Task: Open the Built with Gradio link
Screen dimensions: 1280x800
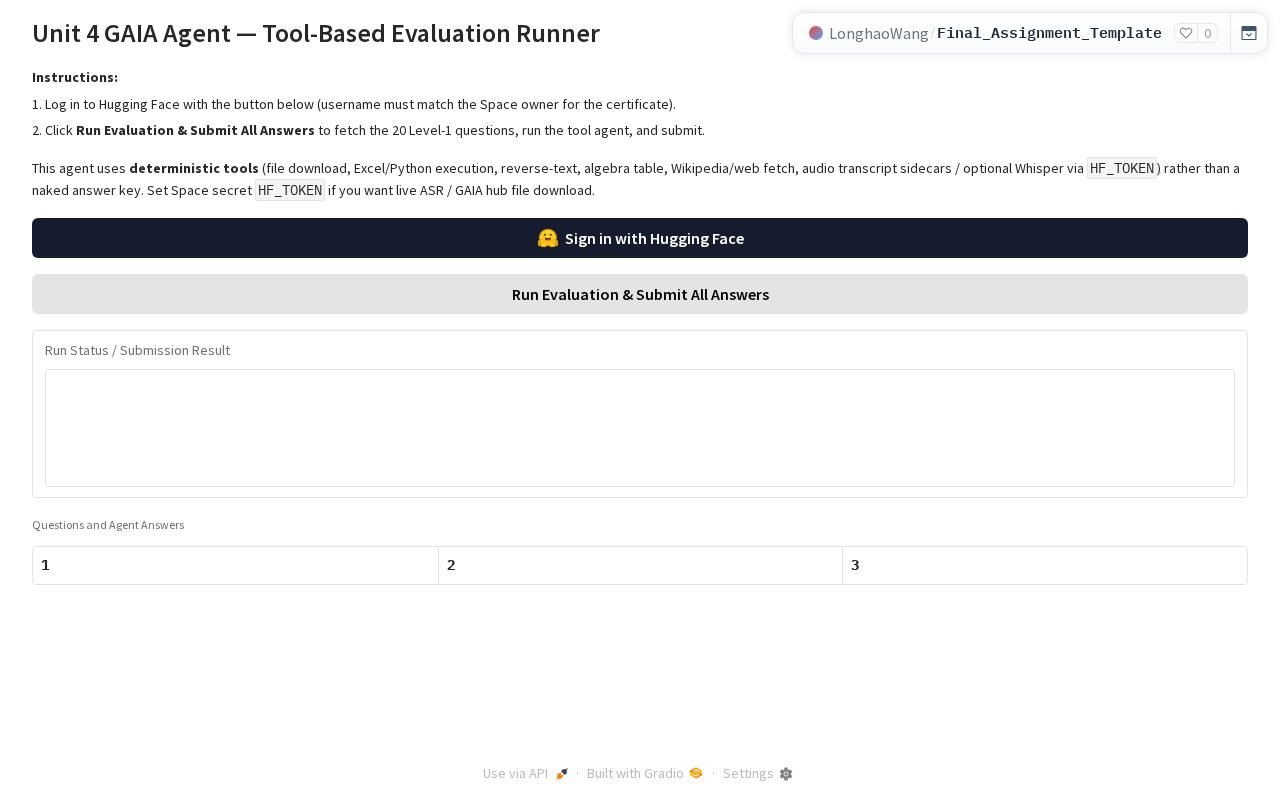Action: (645, 774)
